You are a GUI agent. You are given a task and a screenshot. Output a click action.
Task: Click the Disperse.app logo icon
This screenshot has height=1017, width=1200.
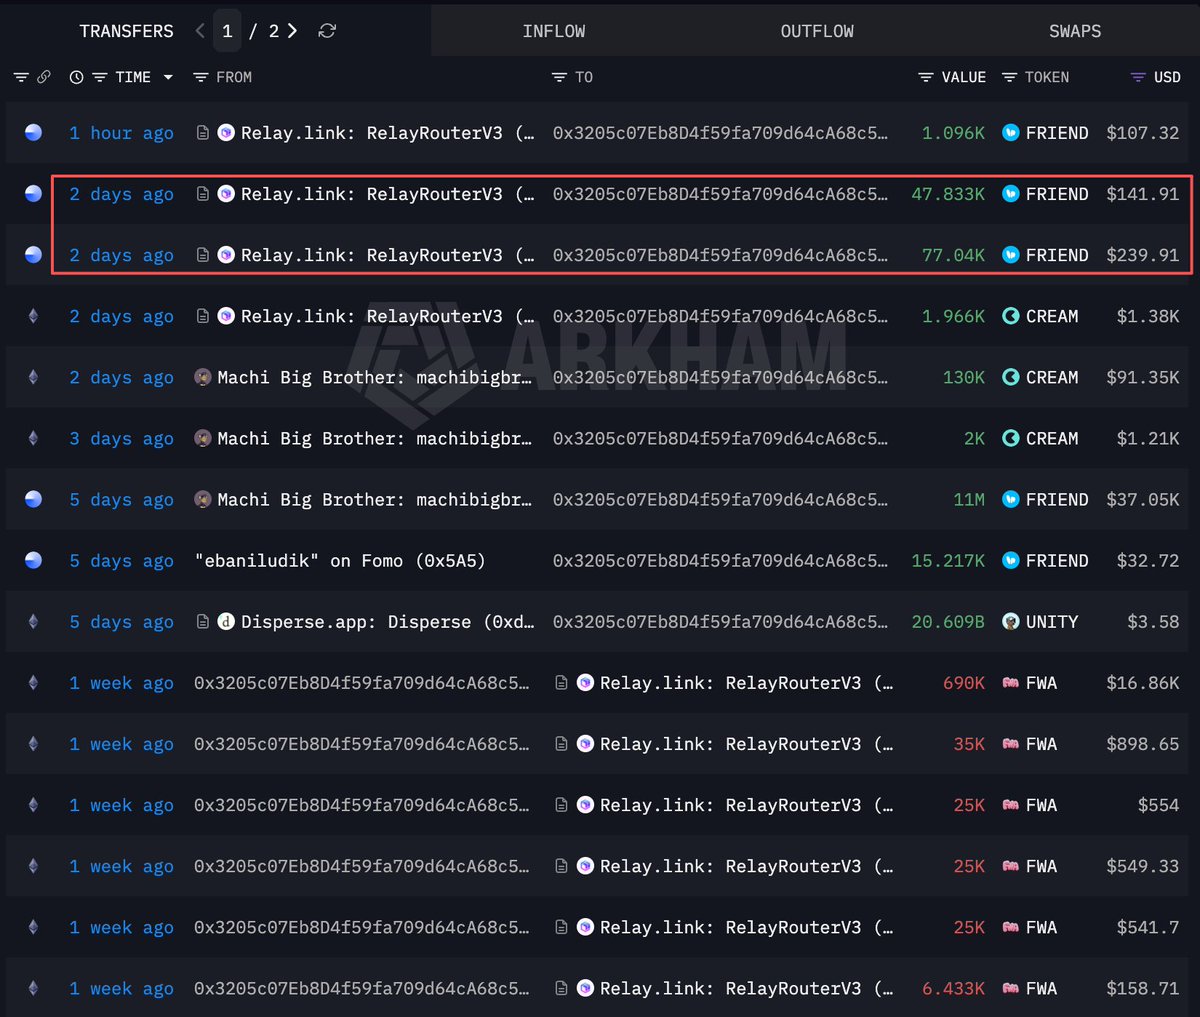pyautogui.click(x=226, y=621)
